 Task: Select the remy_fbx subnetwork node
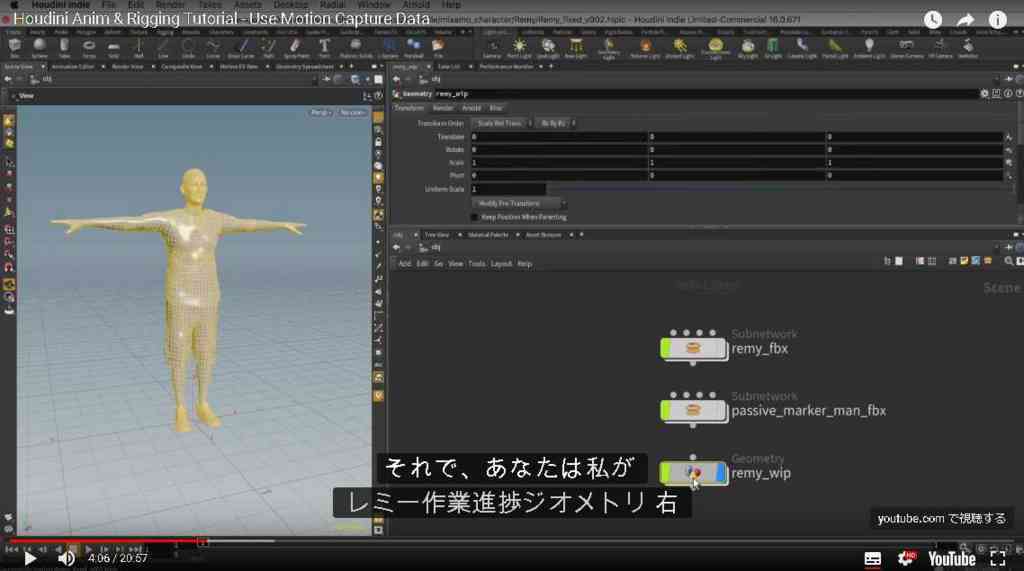(x=693, y=348)
